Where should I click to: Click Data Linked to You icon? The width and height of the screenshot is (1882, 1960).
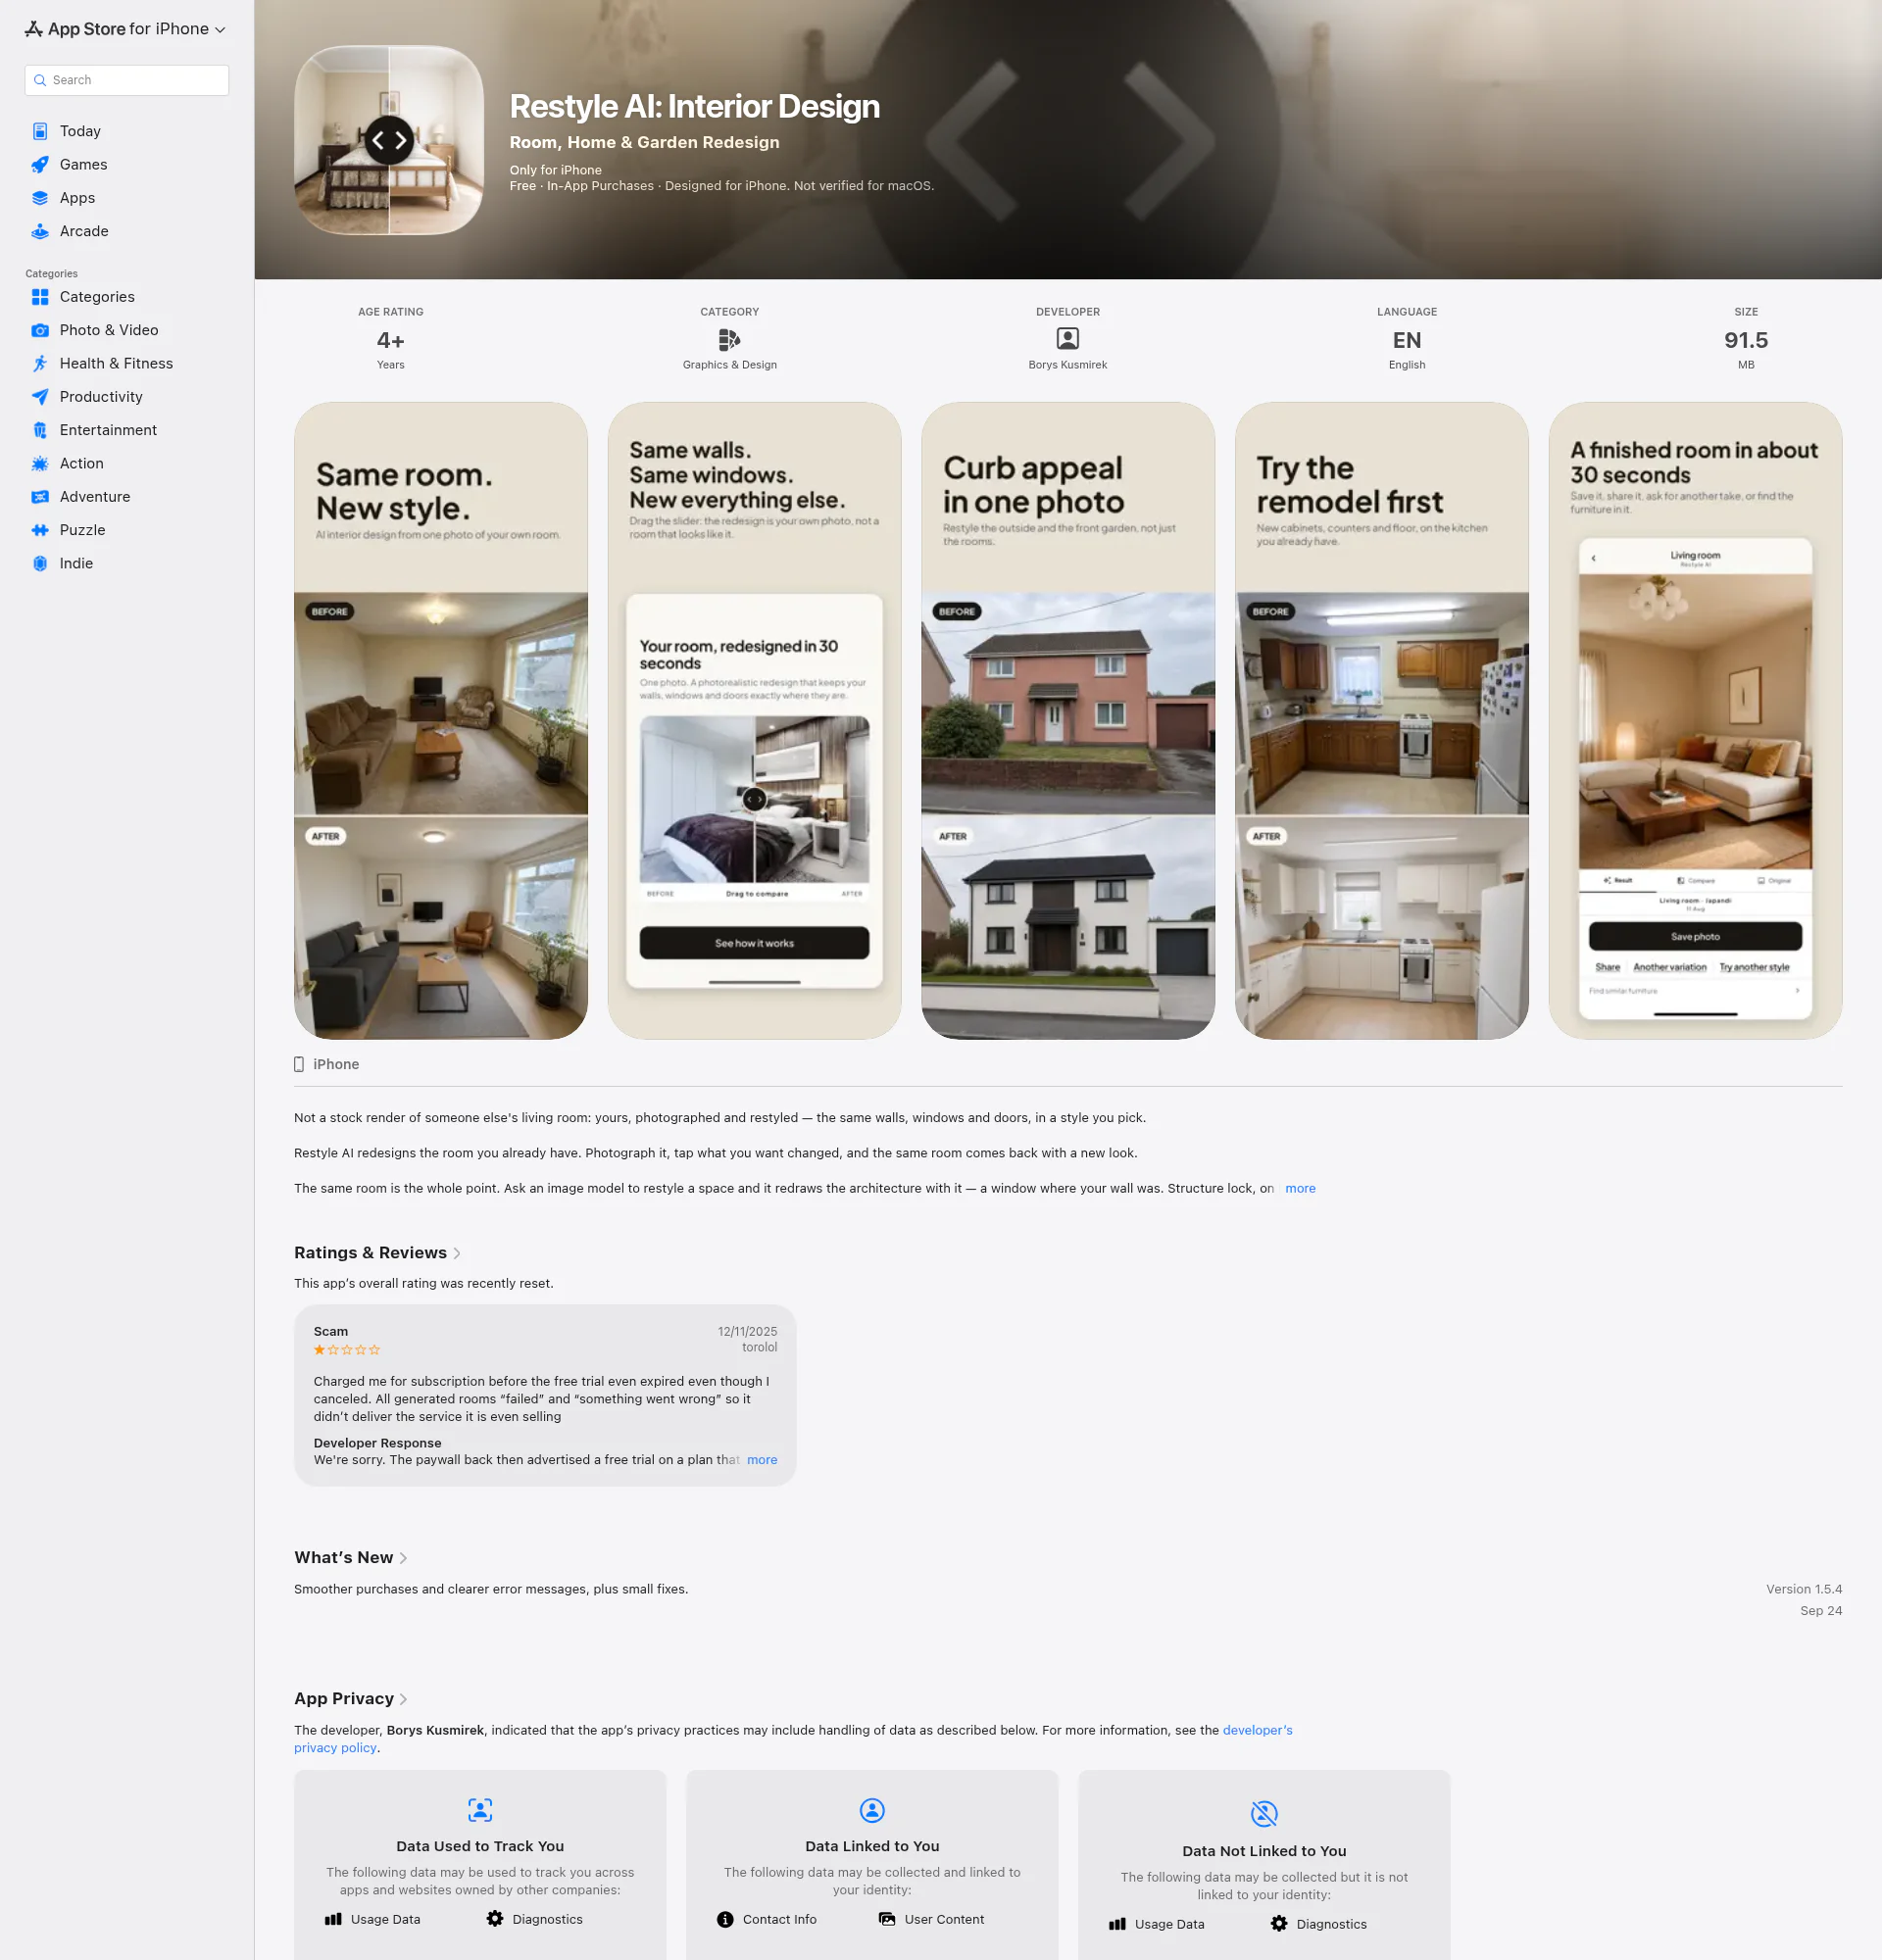click(x=872, y=1810)
